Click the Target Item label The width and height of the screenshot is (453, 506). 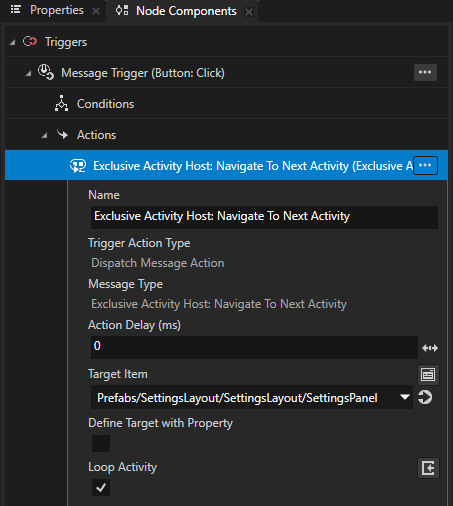[118, 374]
